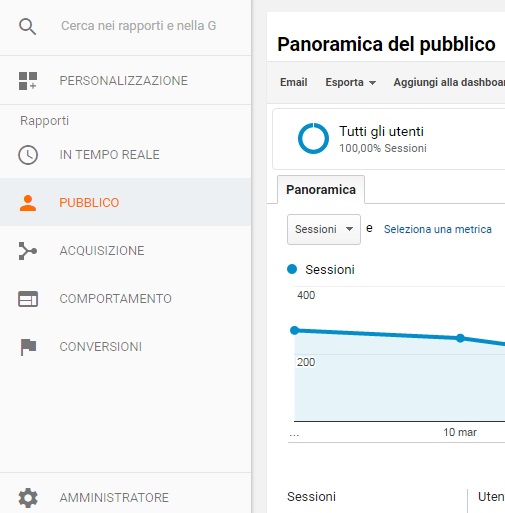Screen dimensions: 505x513
Task: Click the 'Panoramica del pubblico' page title
Action: (386, 44)
